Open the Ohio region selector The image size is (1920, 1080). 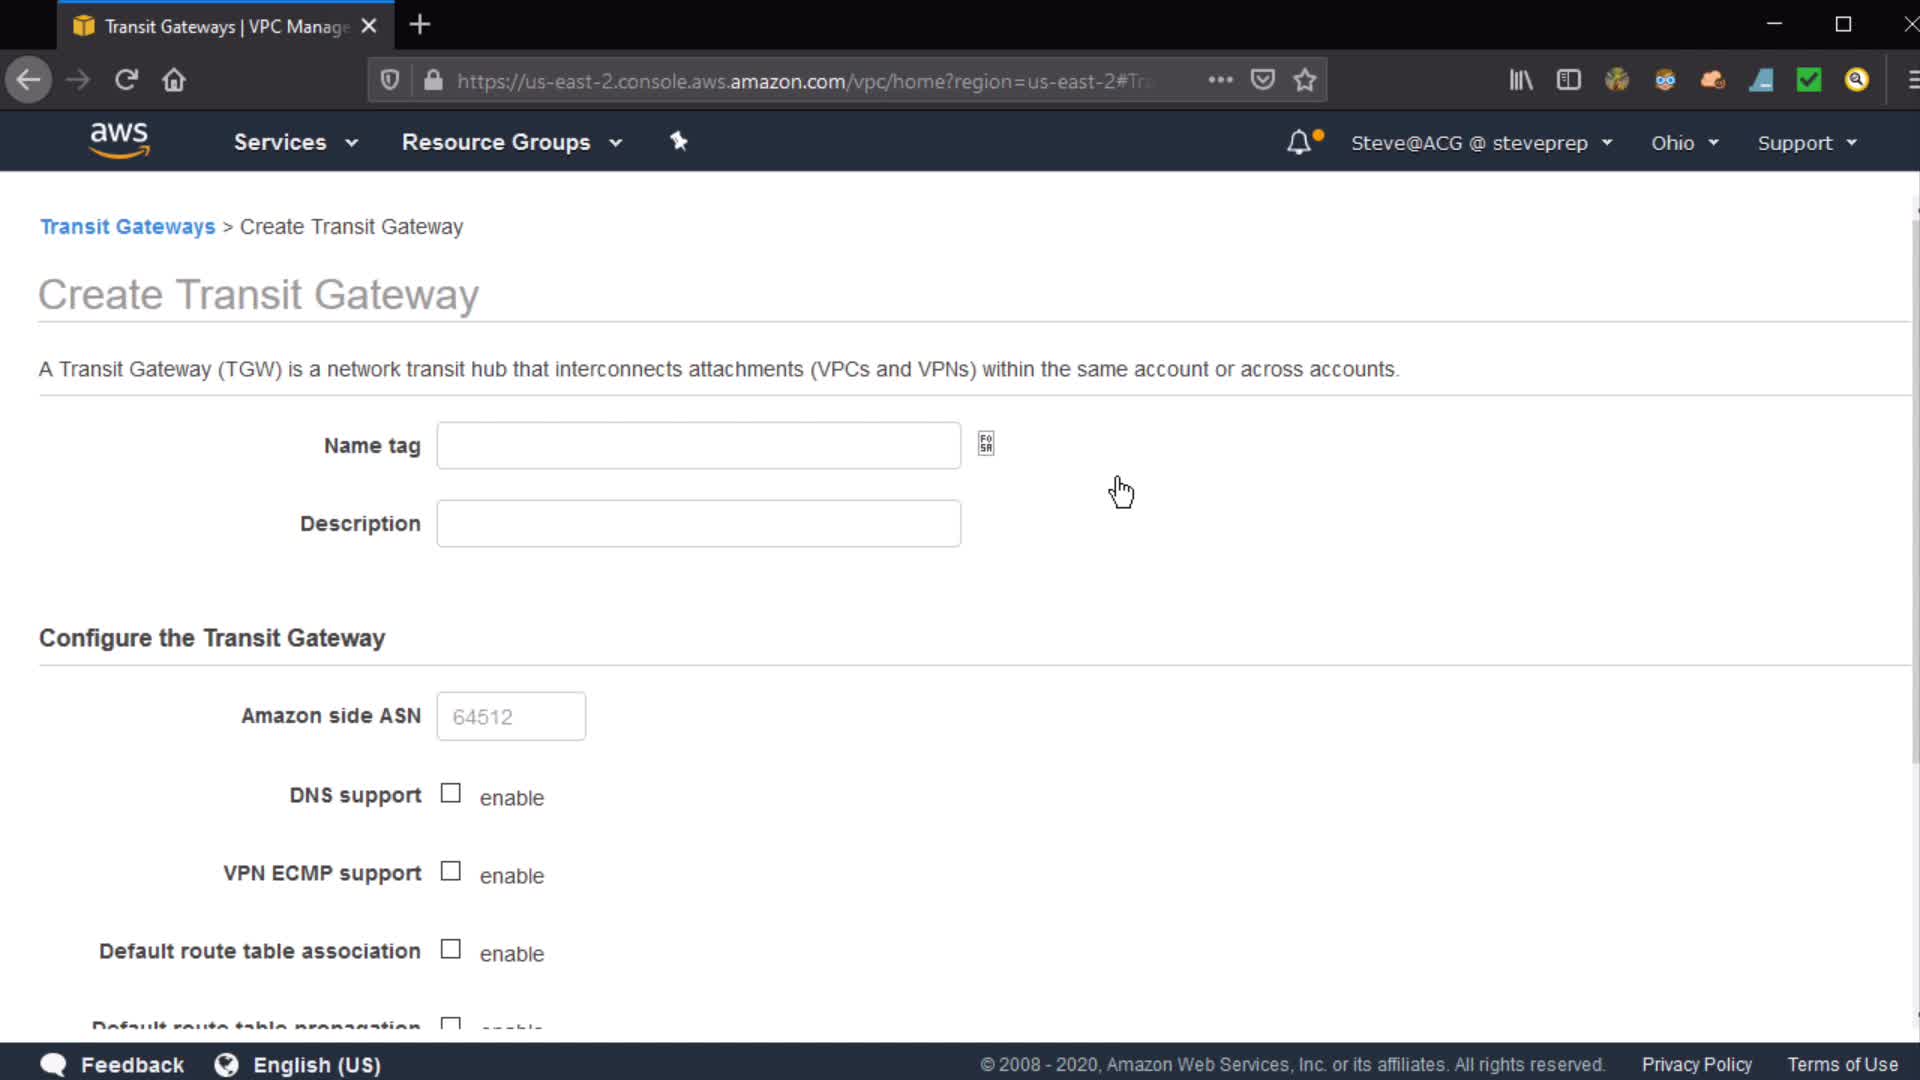click(x=1684, y=143)
